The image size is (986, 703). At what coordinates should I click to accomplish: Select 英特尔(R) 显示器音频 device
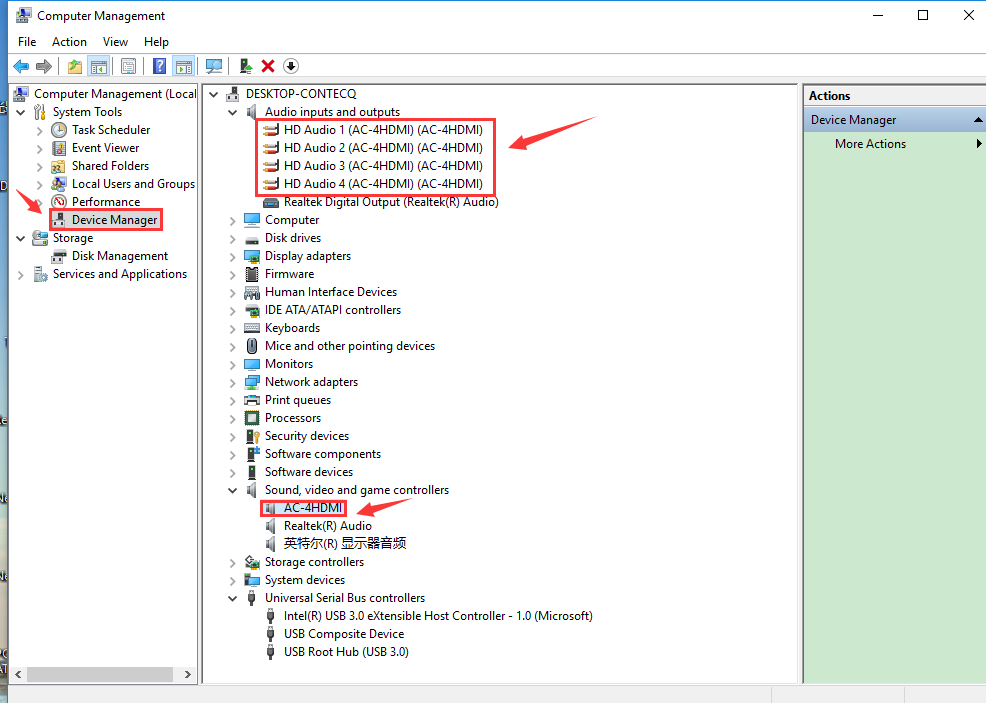click(345, 544)
